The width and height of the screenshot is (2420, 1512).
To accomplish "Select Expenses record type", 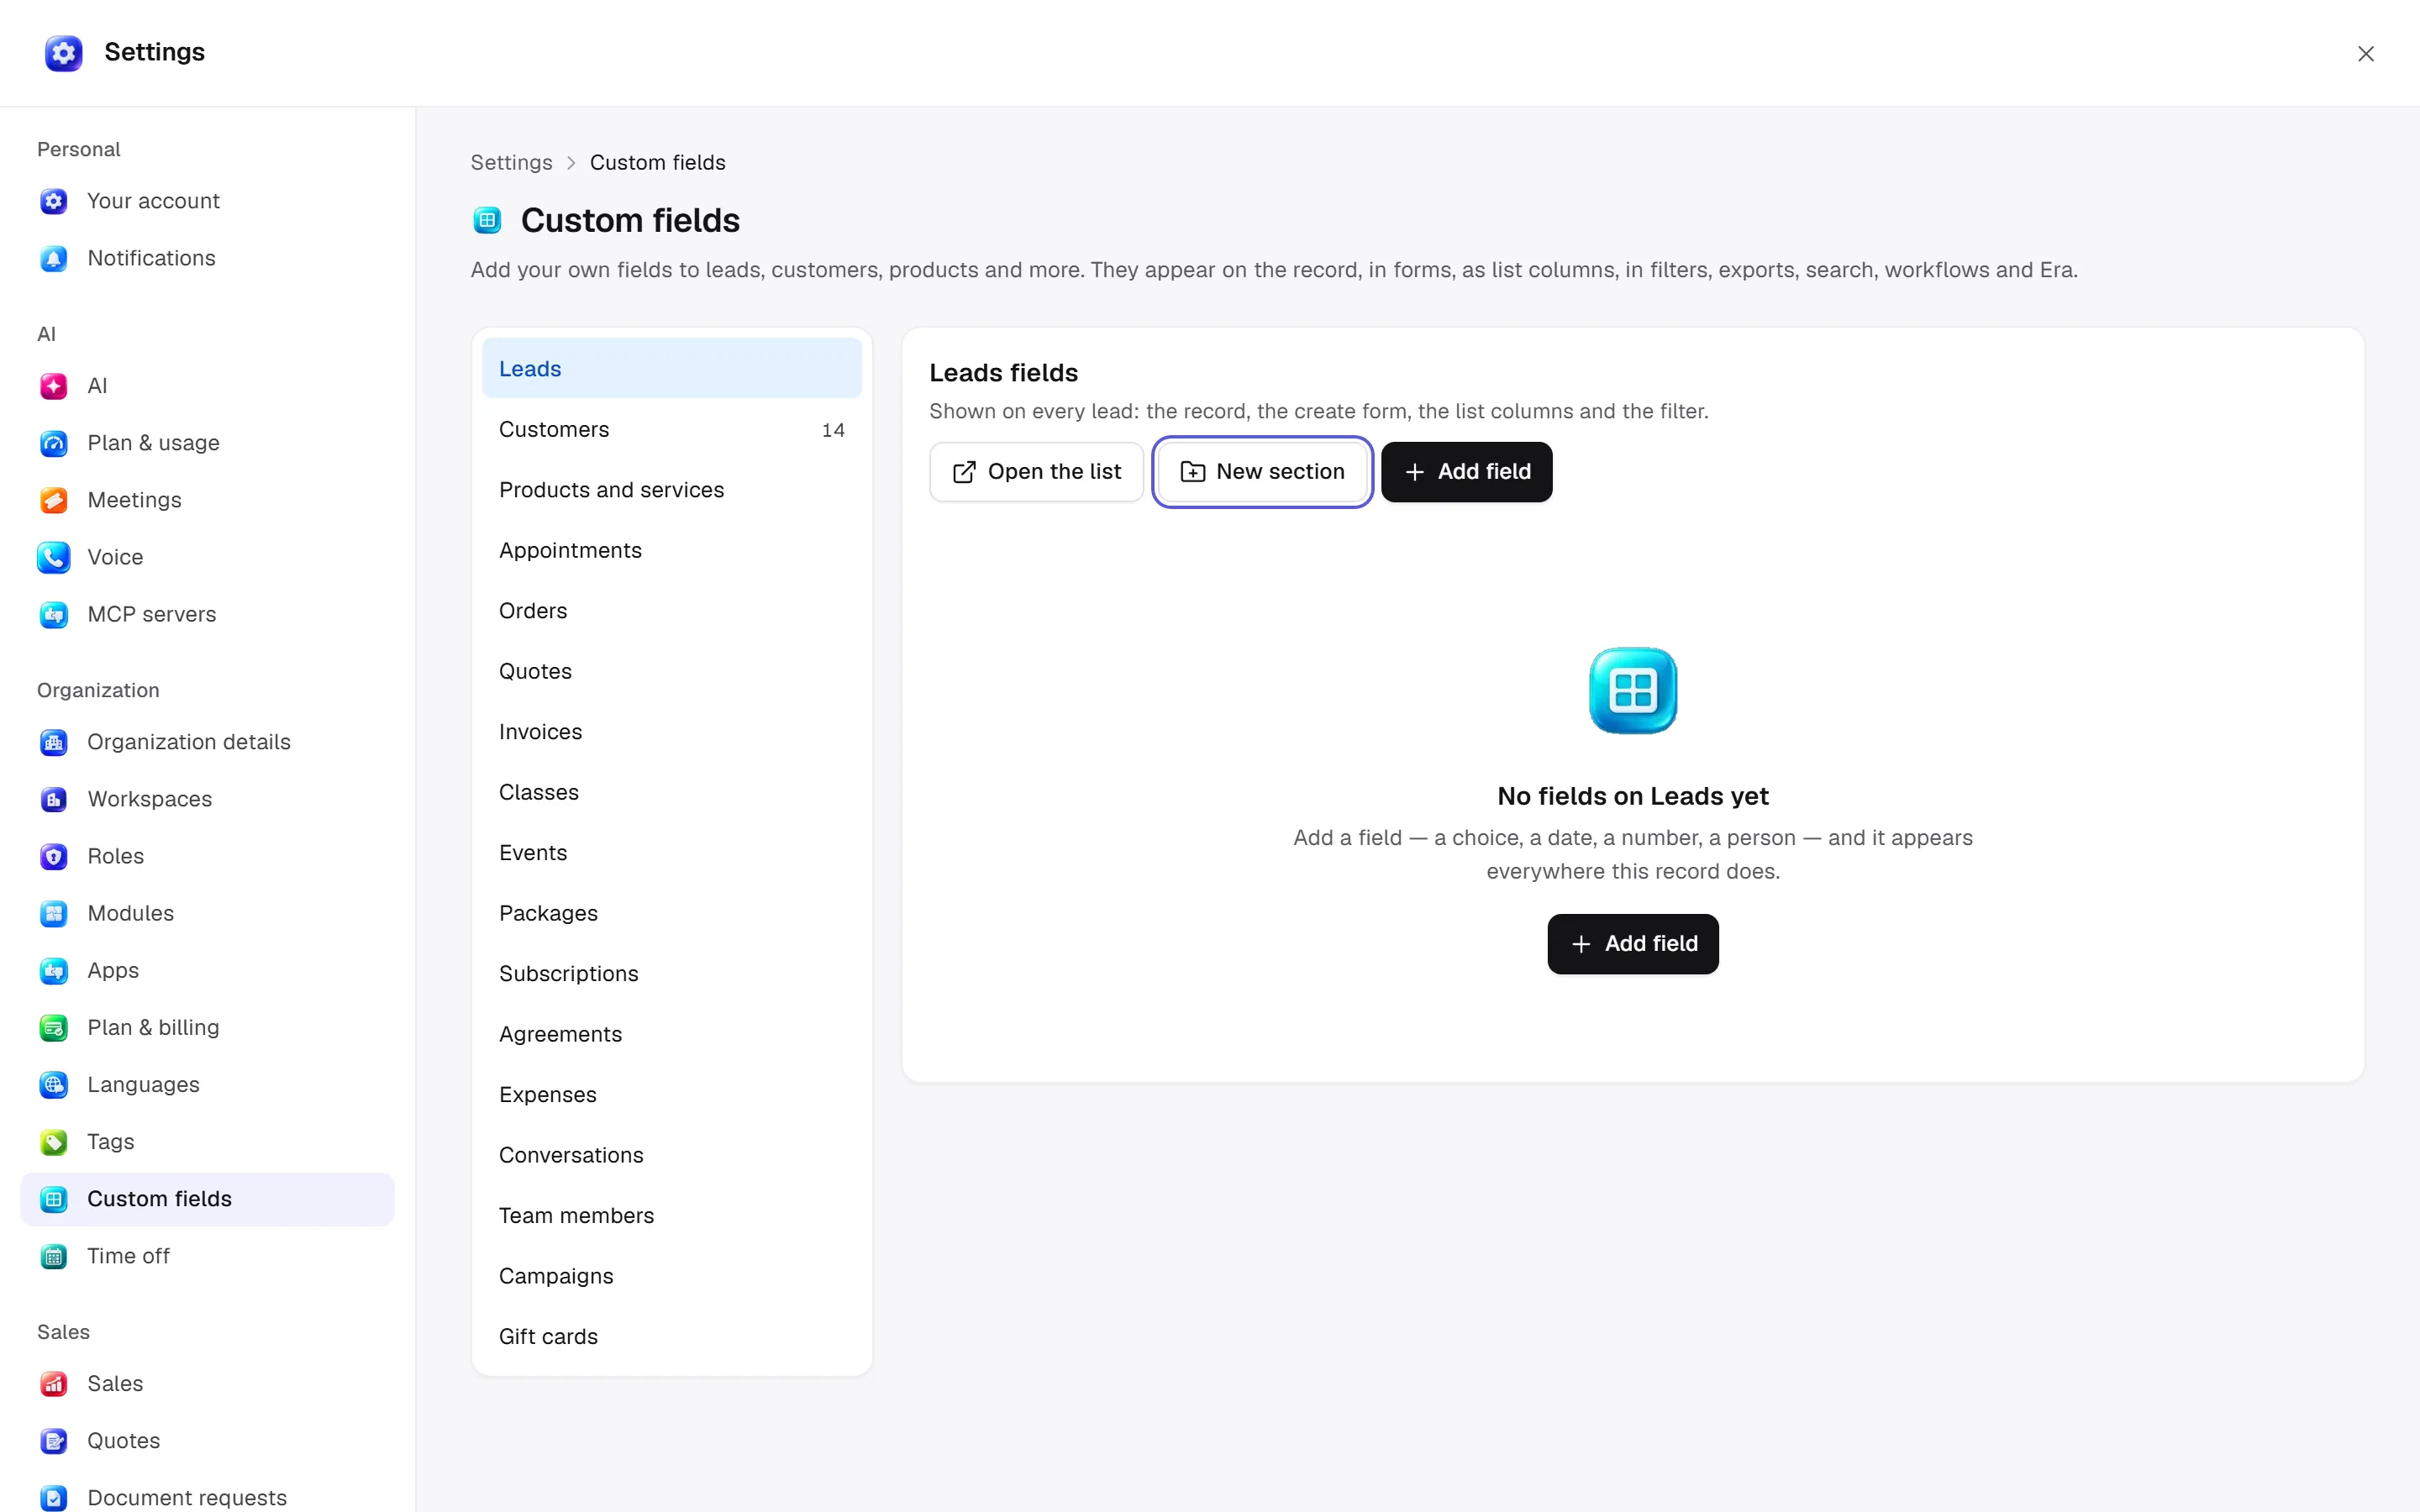I will (x=672, y=1095).
